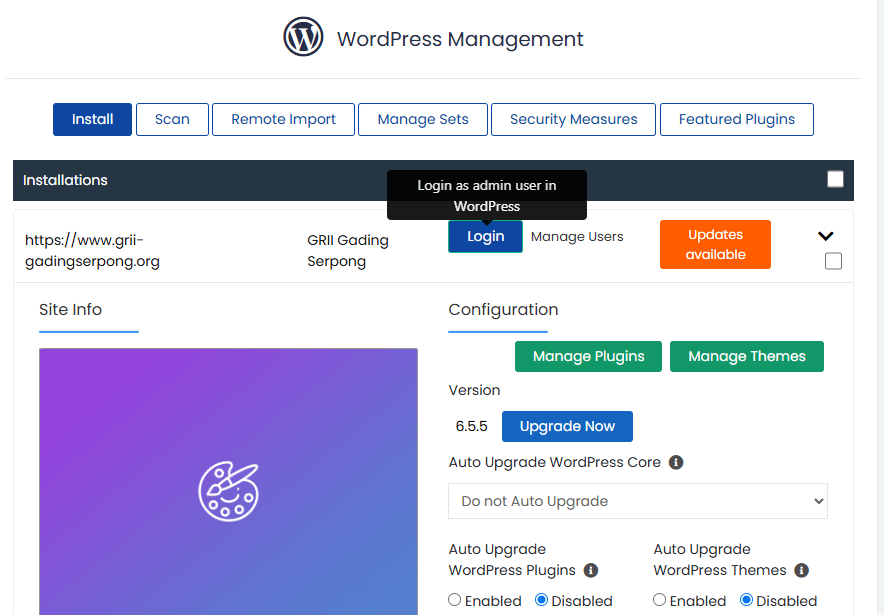Open Manage Plugins
This screenshot has height=615, width=884.
coord(589,356)
